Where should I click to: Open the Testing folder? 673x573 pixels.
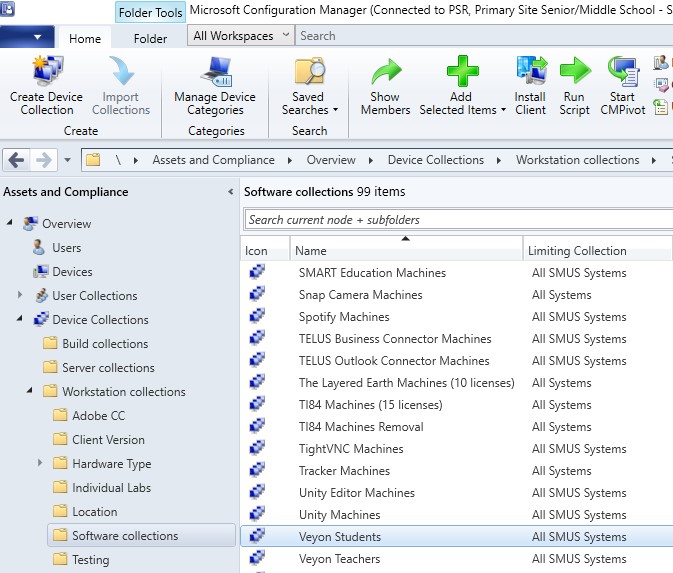point(91,560)
